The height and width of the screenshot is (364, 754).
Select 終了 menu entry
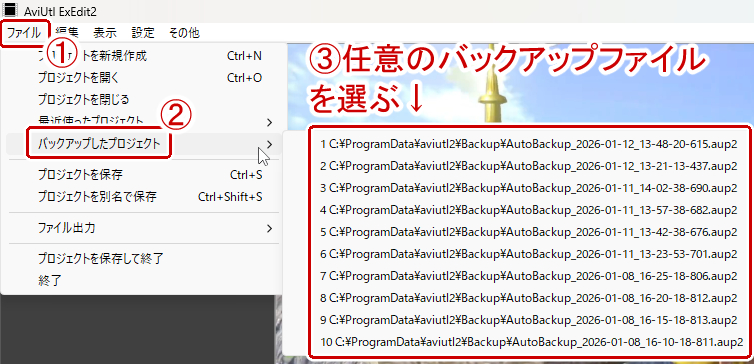point(143,281)
